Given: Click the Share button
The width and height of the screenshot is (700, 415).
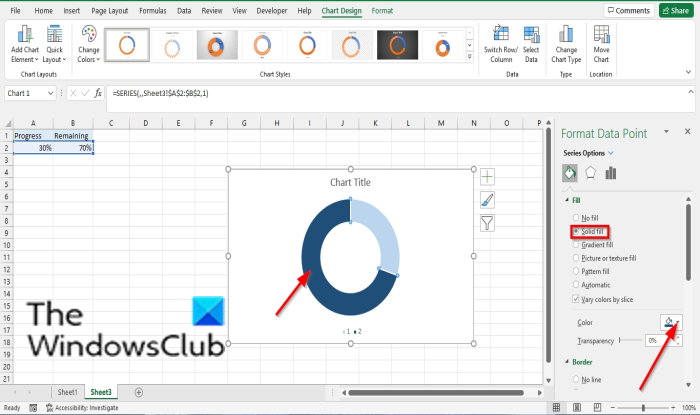Looking at the screenshot, I should (x=676, y=10).
